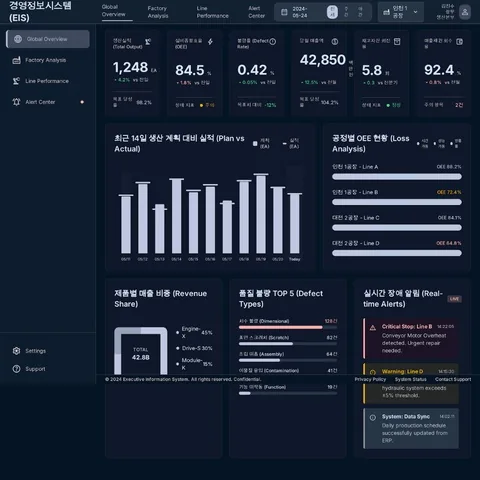Click the Function defect bar
480x480 pixels.
(288, 393)
